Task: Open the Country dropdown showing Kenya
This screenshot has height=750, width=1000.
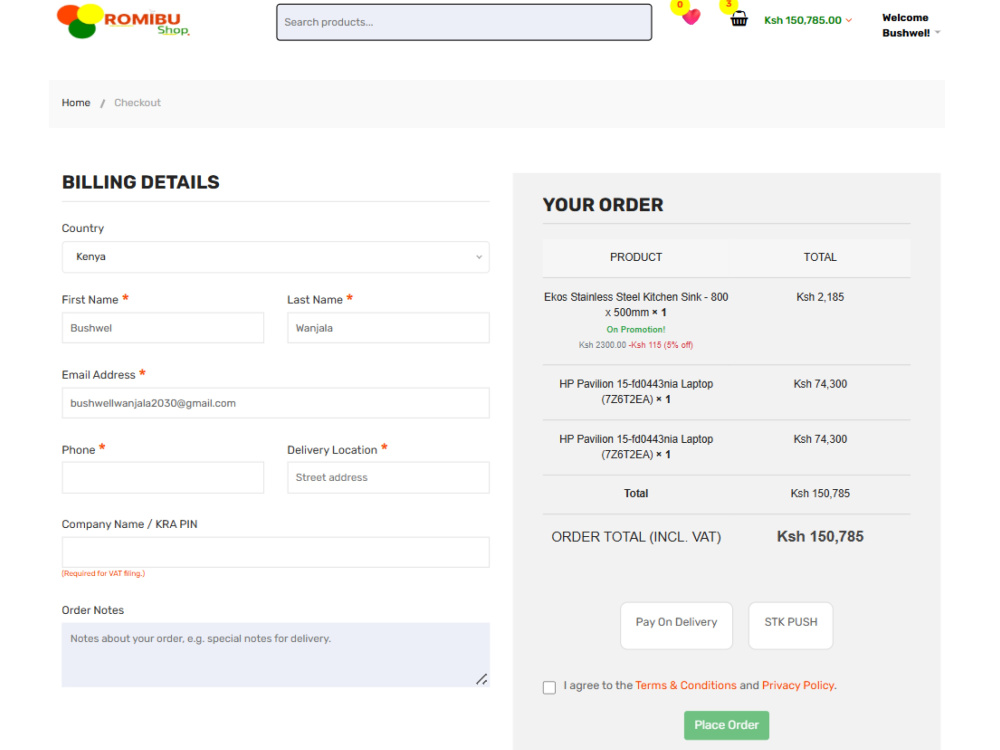Action: pos(276,257)
